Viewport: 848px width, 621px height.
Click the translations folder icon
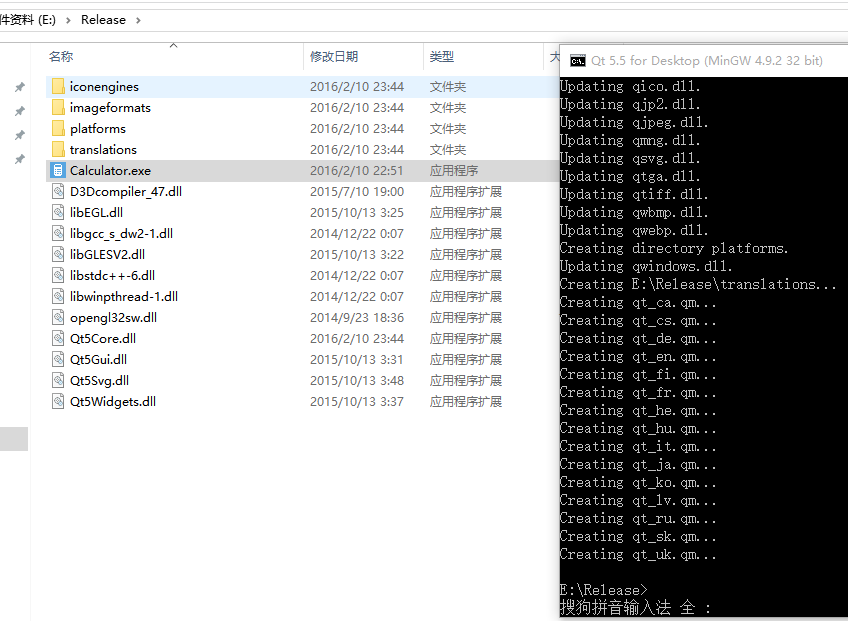tap(58, 149)
